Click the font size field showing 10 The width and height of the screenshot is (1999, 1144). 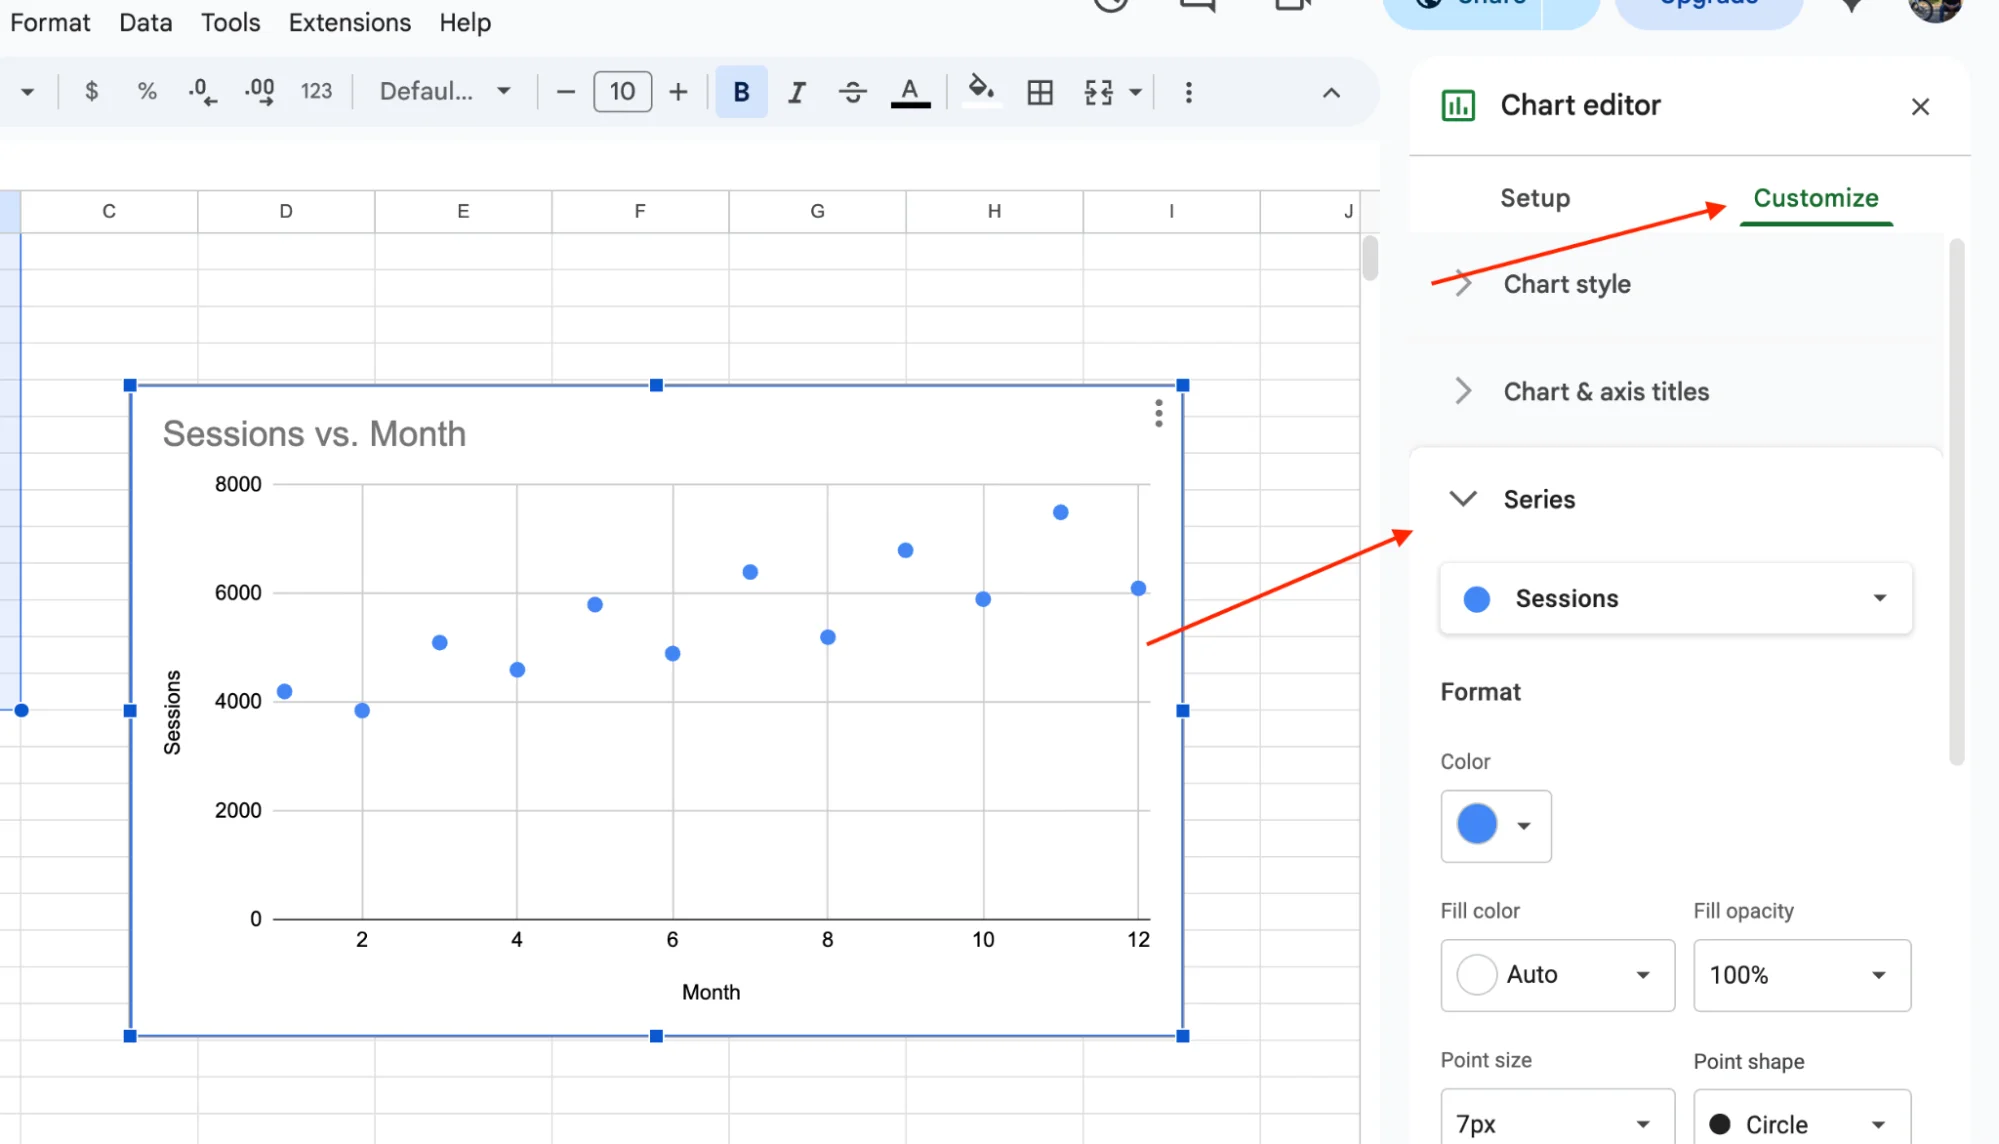click(622, 91)
